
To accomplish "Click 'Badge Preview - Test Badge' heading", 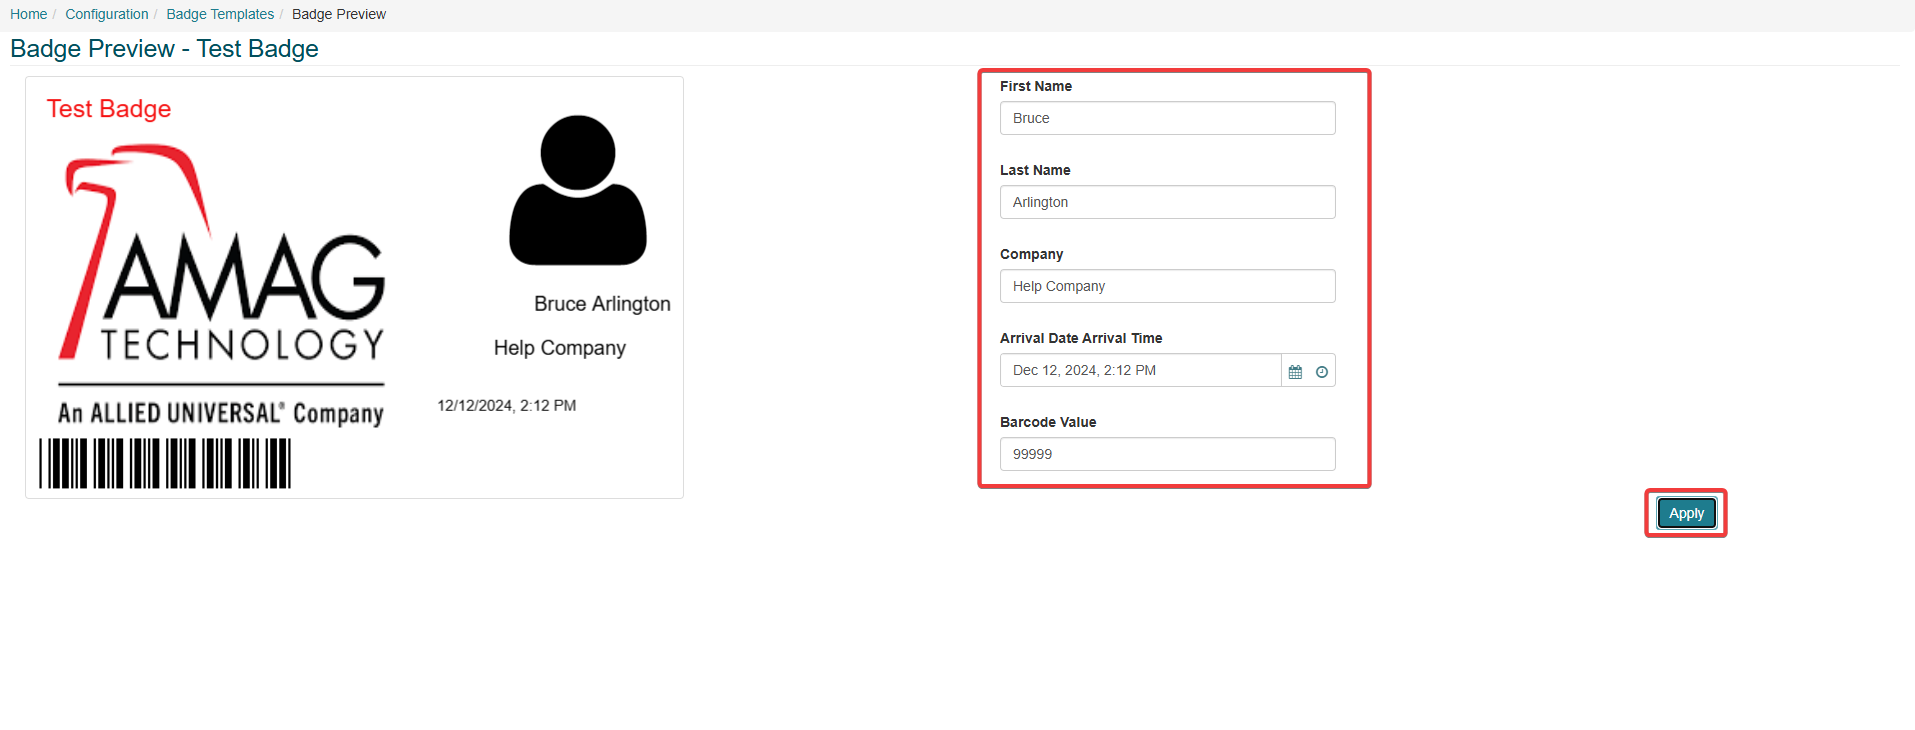I will 164,49.
